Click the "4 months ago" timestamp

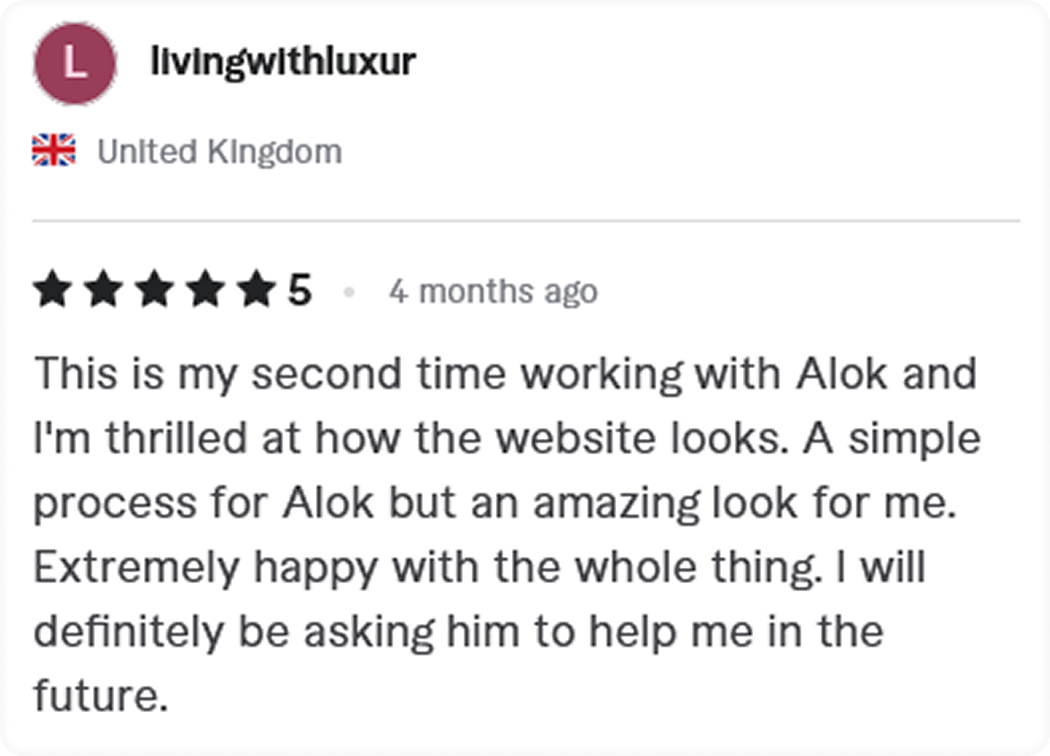coord(493,292)
